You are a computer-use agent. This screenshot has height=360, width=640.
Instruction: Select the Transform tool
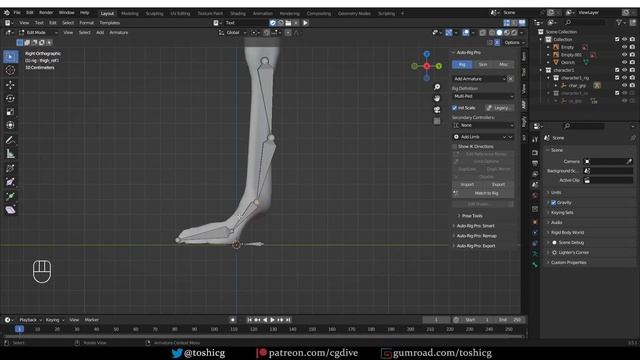10,125
